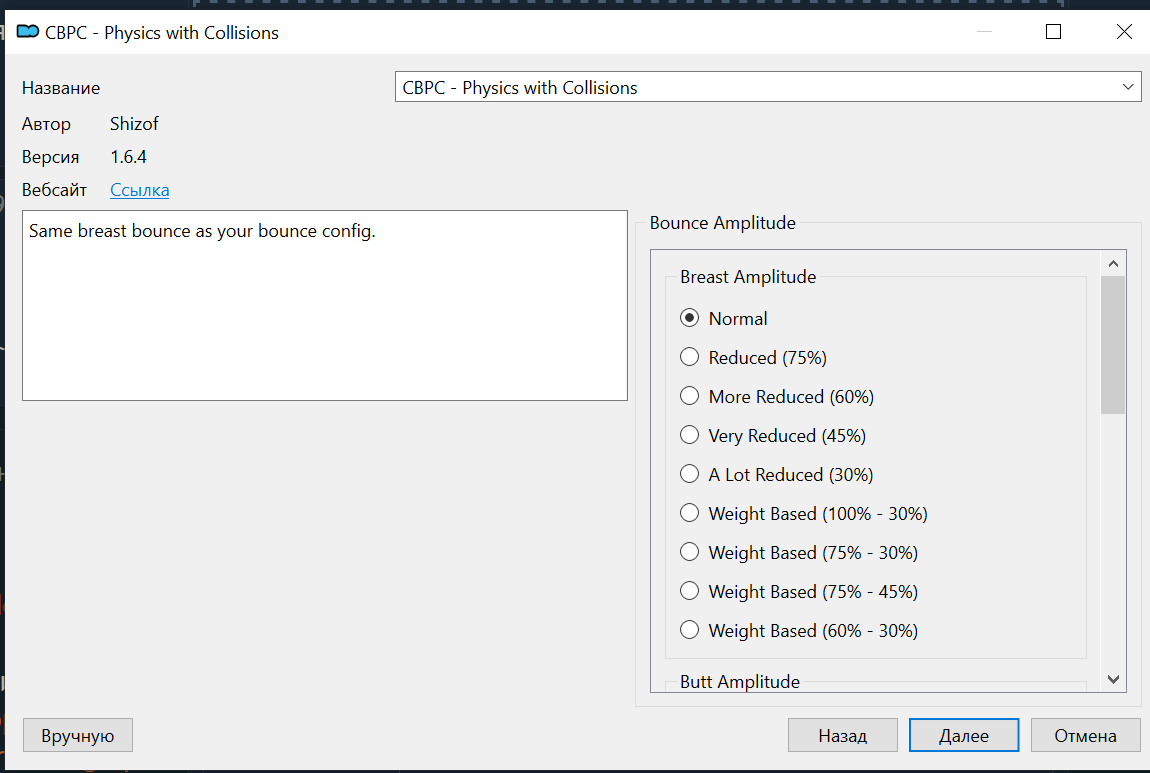The height and width of the screenshot is (773, 1150).
Task: Select the Normal breast amplitude option
Action: point(689,318)
